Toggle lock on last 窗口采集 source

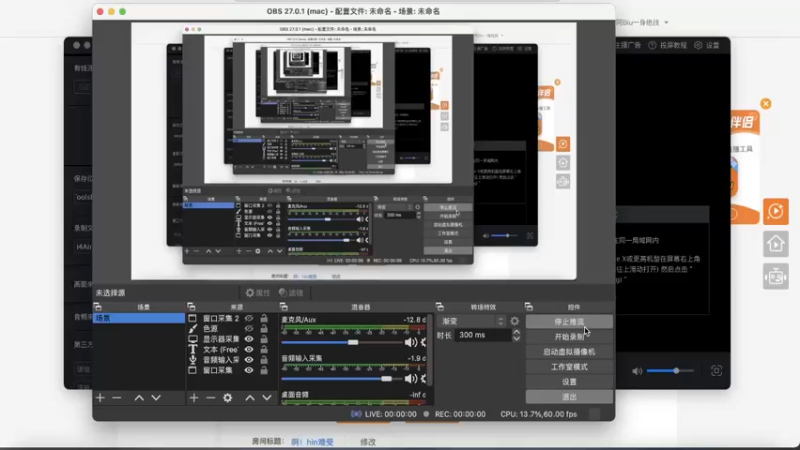click(x=264, y=370)
